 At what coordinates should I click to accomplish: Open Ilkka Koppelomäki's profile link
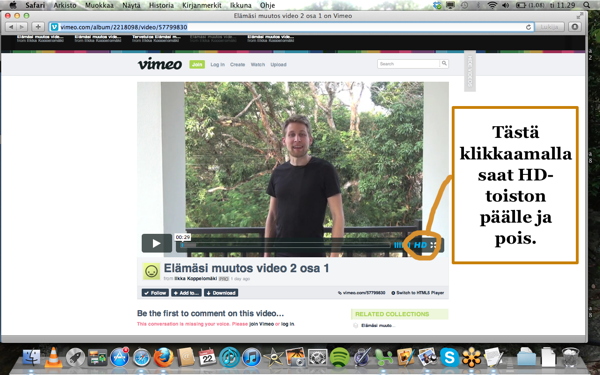pyautogui.click(x=196, y=279)
